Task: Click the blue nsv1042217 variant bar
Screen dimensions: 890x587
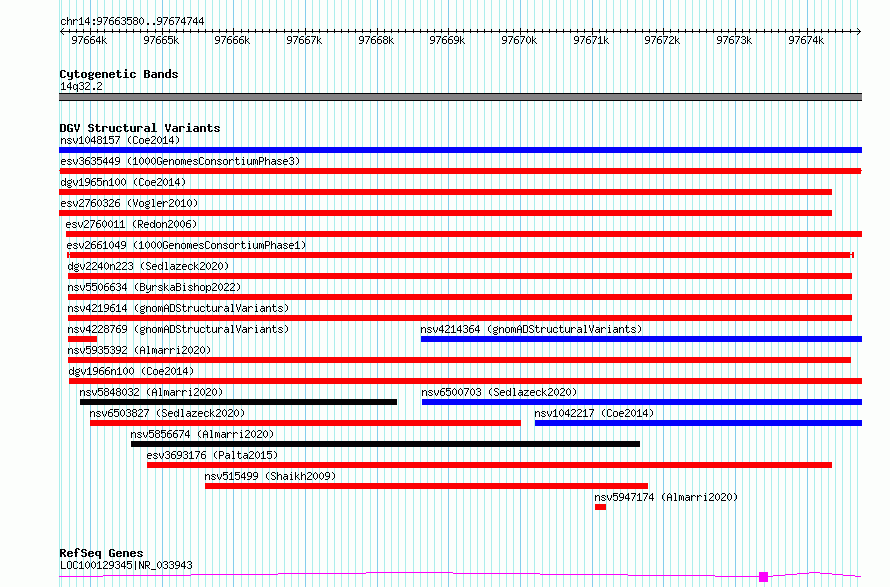Action: tap(698, 424)
